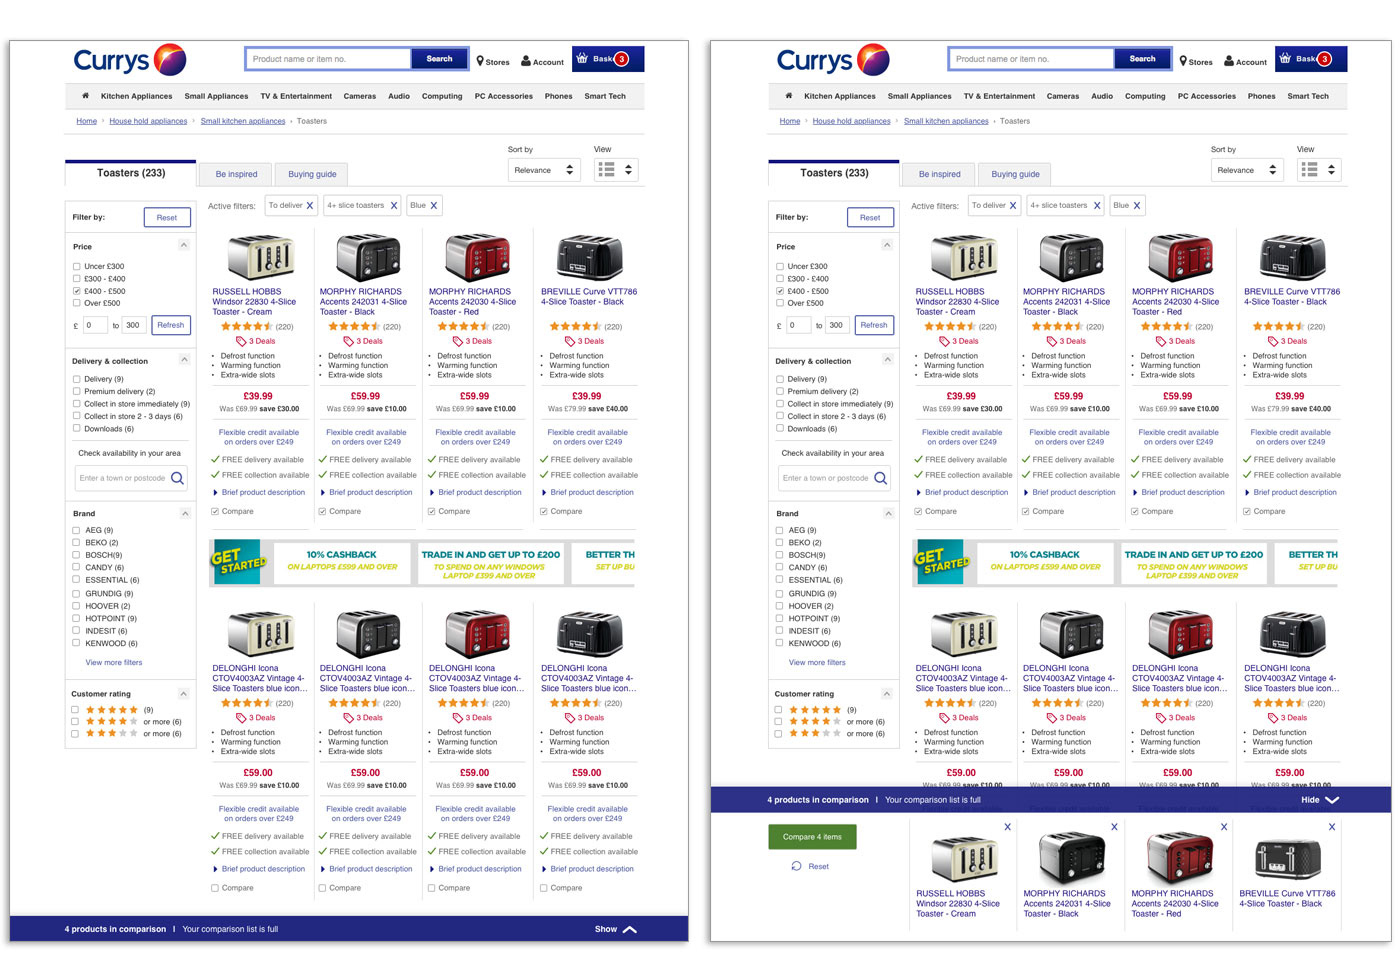The image size is (1400, 968).
Task: Follow 'Small kitchen appliances' breadcrumb on left page
Action: click(243, 121)
